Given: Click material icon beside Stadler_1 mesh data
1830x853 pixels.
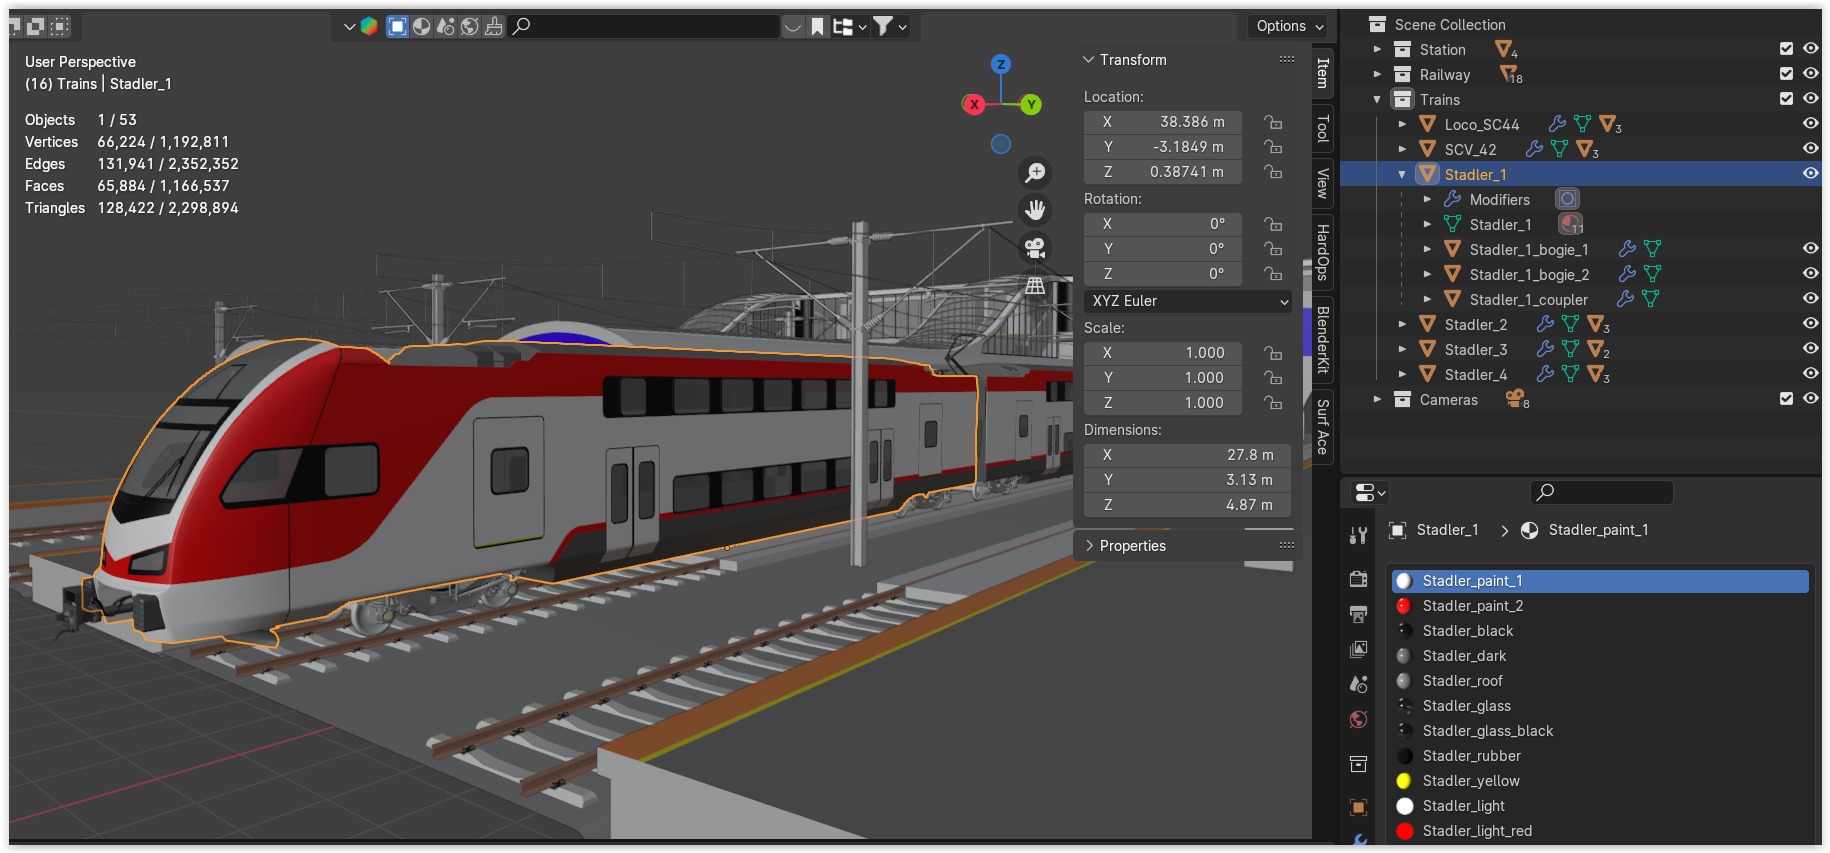Looking at the screenshot, I should [1571, 224].
